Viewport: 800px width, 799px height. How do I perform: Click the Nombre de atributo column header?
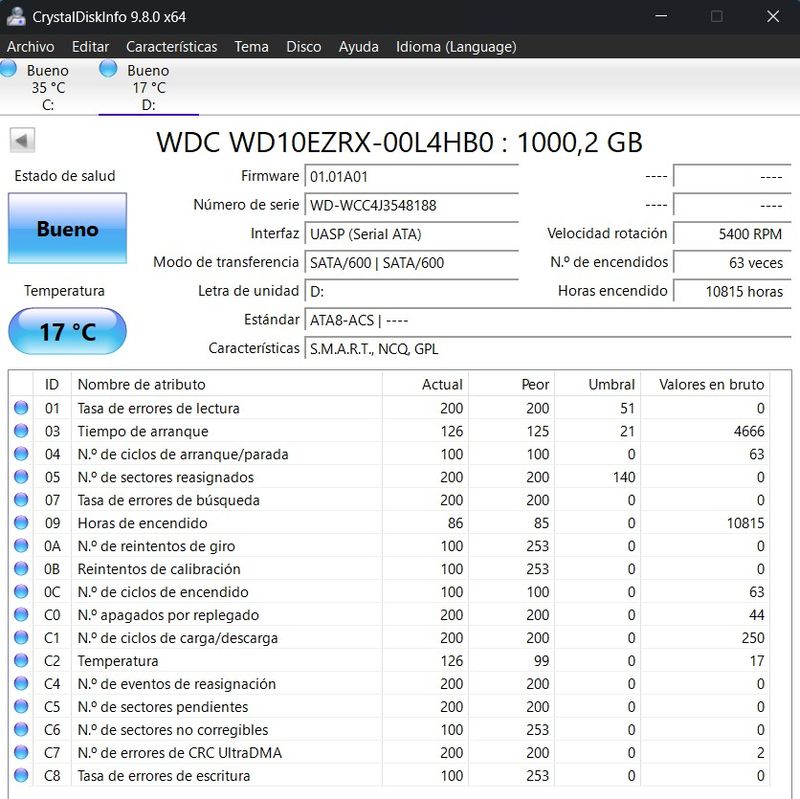click(x=227, y=384)
